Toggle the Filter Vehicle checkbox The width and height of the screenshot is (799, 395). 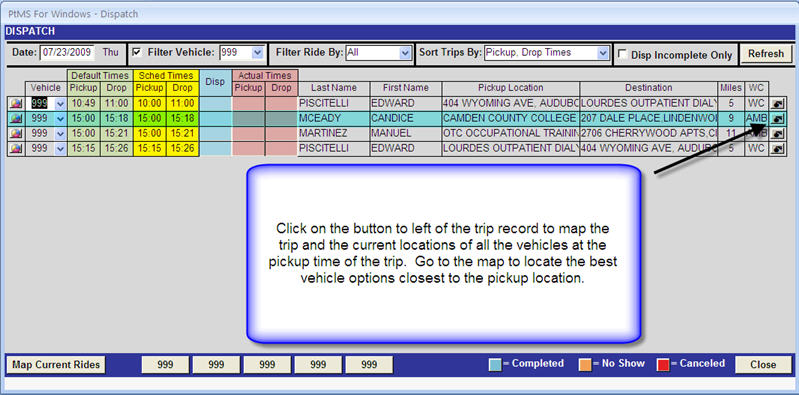pos(136,52)
